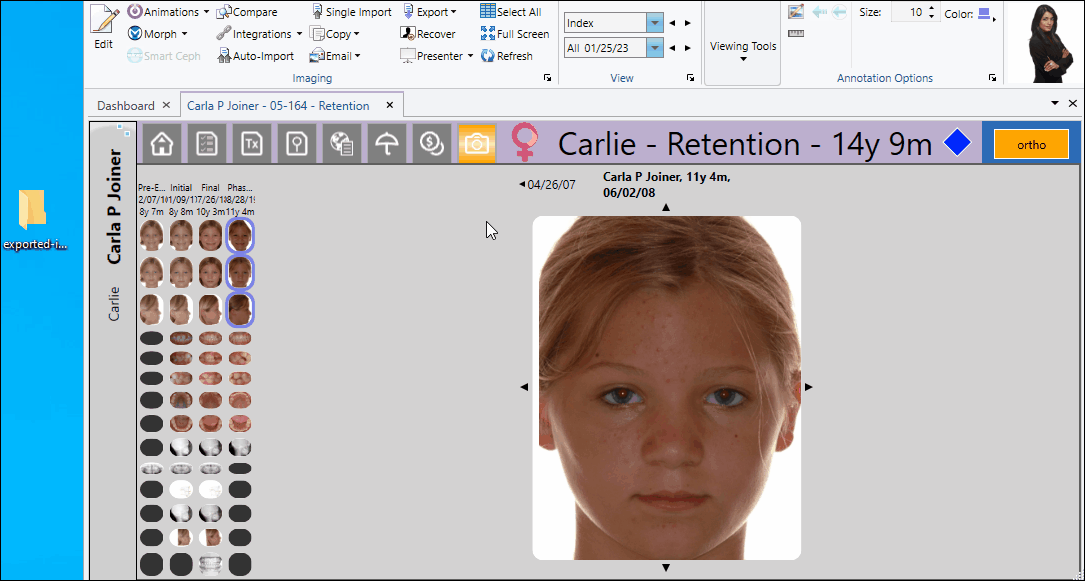The height and width of the screenshot is (581, 1085).
Task: Switch to the Dashboard tab
Action: (126, 105)
